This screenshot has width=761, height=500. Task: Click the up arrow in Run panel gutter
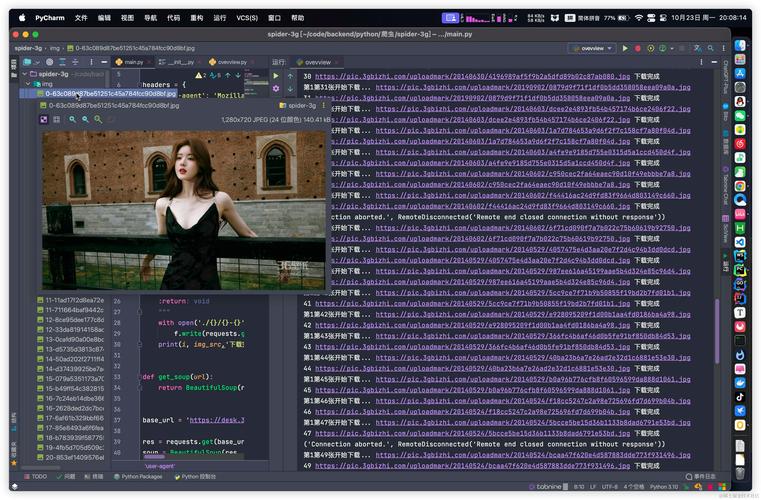(290, 76)
